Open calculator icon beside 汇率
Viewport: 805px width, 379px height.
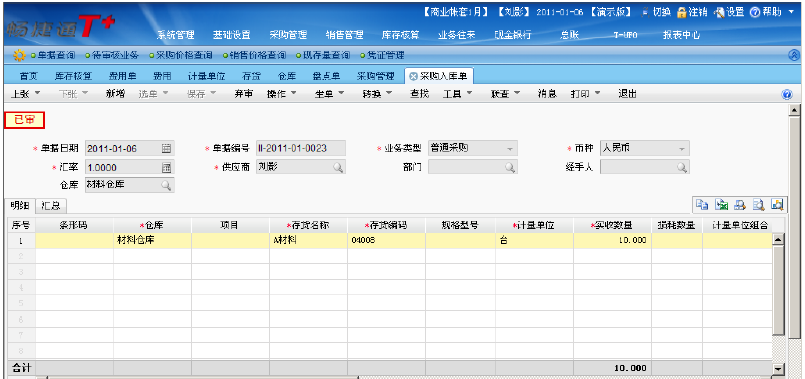point(166,167)
